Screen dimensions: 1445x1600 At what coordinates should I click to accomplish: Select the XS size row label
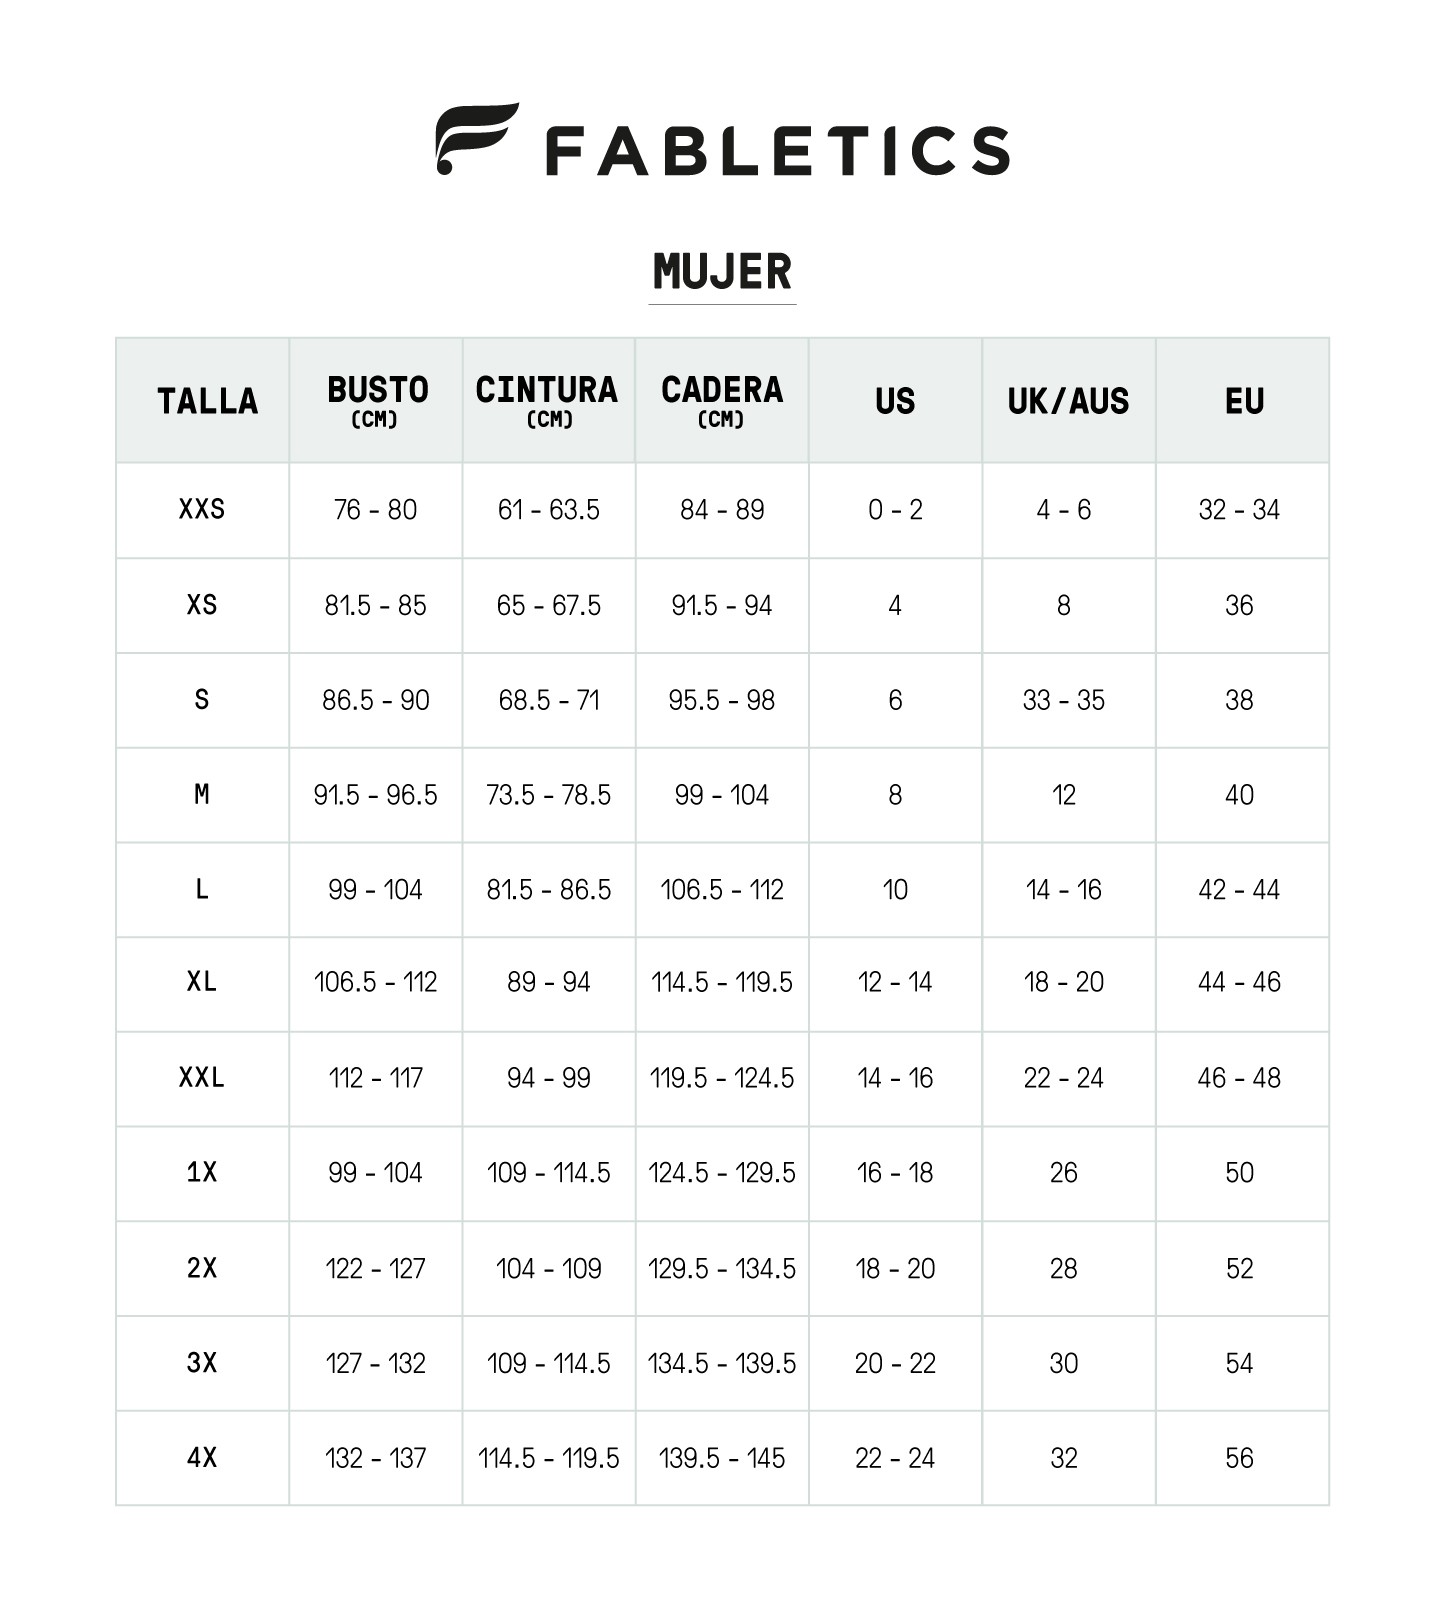tap(202, 605)
